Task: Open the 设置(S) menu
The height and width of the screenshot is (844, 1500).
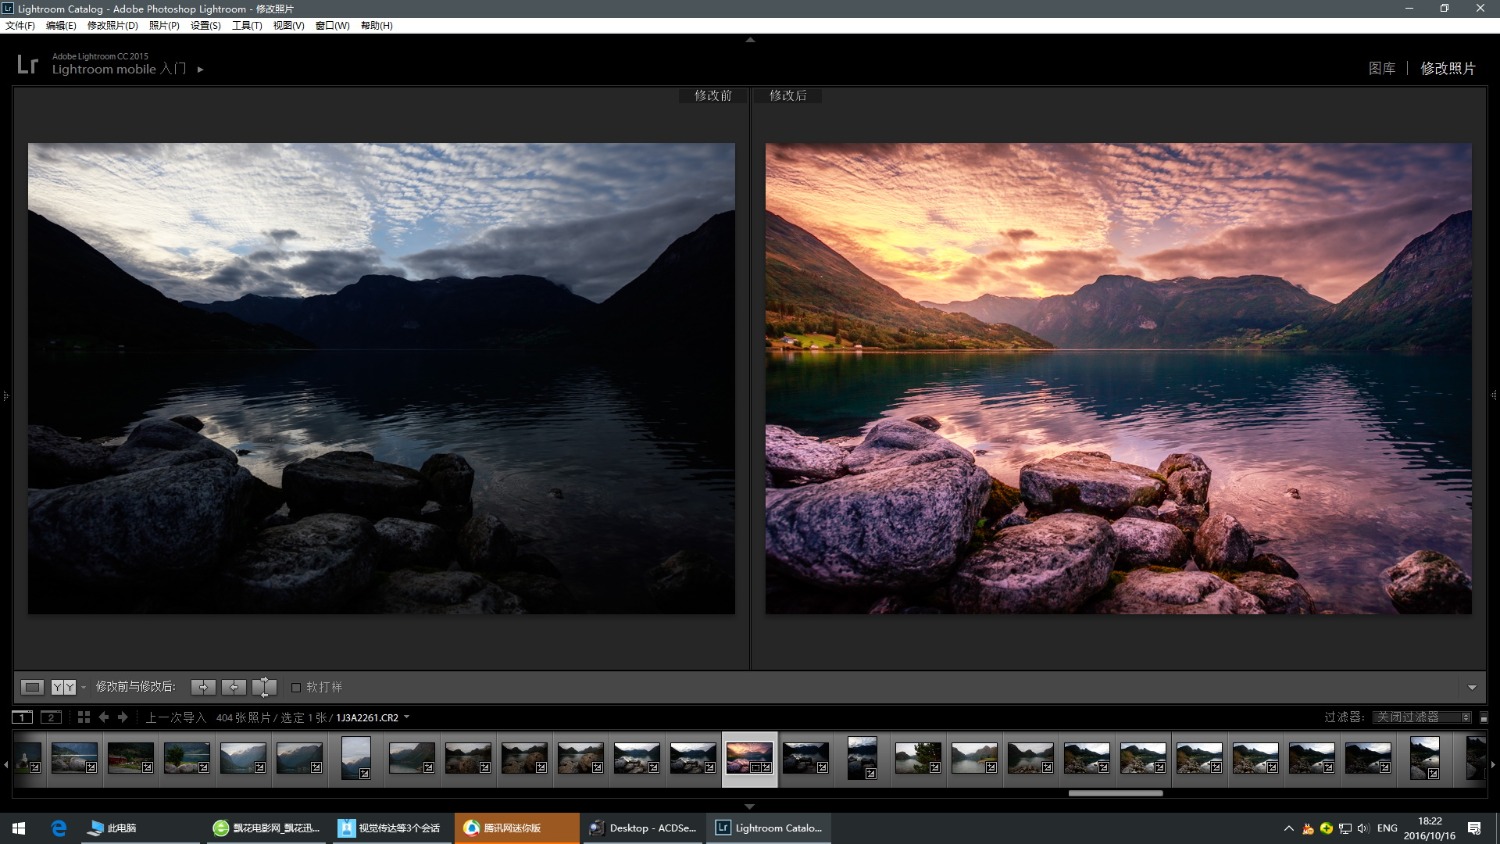Action: point(206,26)
